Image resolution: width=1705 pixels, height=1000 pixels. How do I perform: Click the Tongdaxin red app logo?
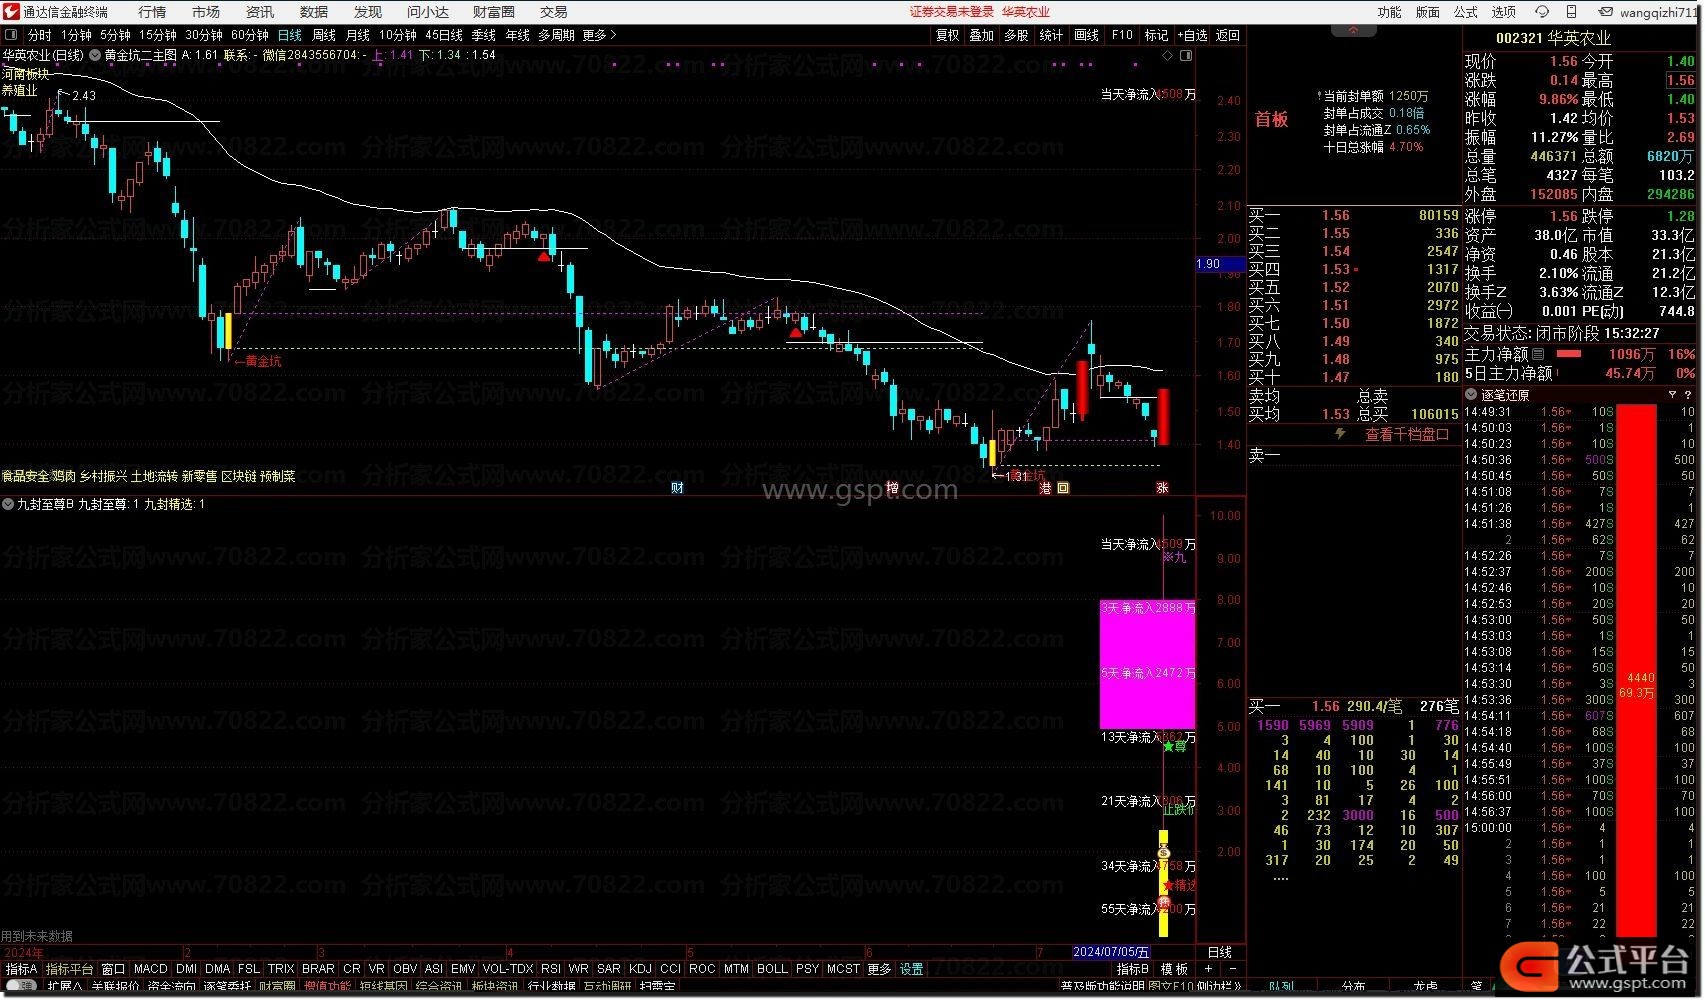pyautogui.click(x=11, y=11)
